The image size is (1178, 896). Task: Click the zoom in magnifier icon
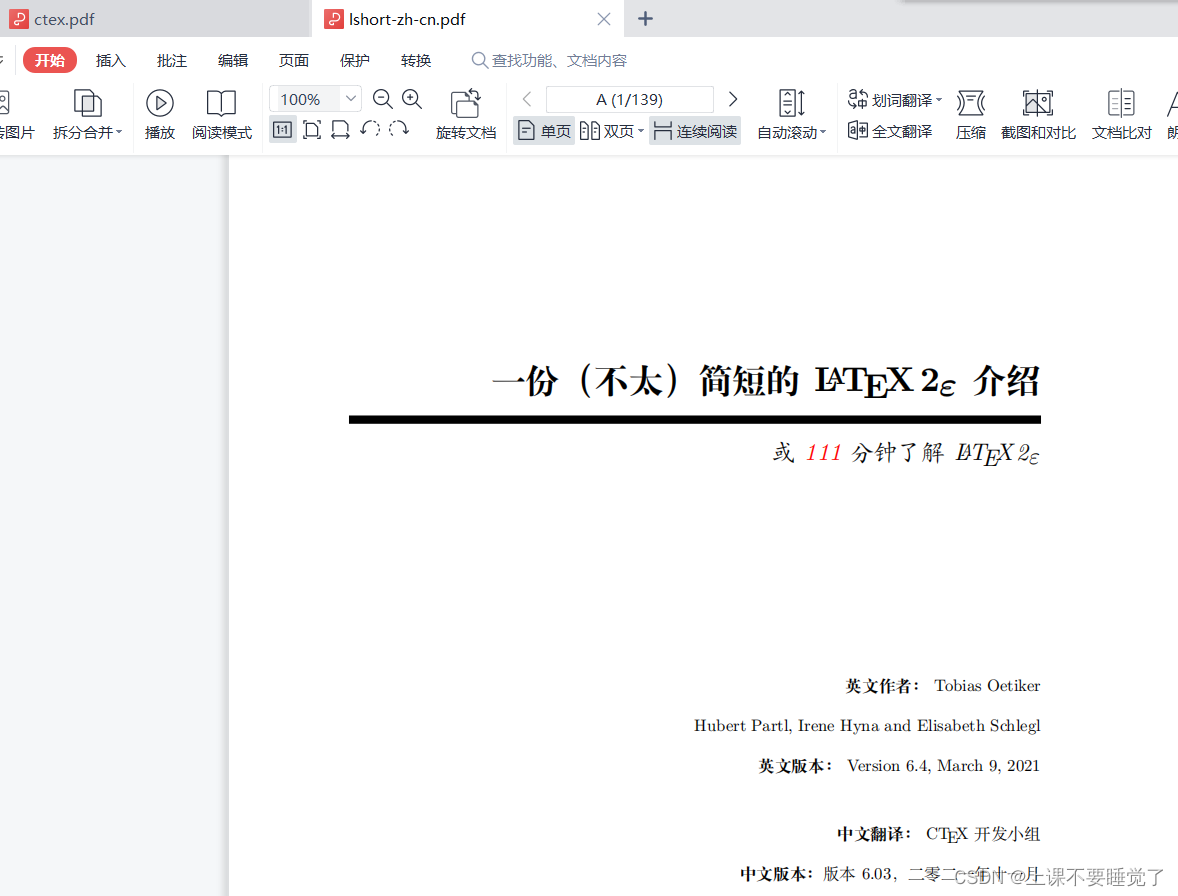(x=412, y=99)
